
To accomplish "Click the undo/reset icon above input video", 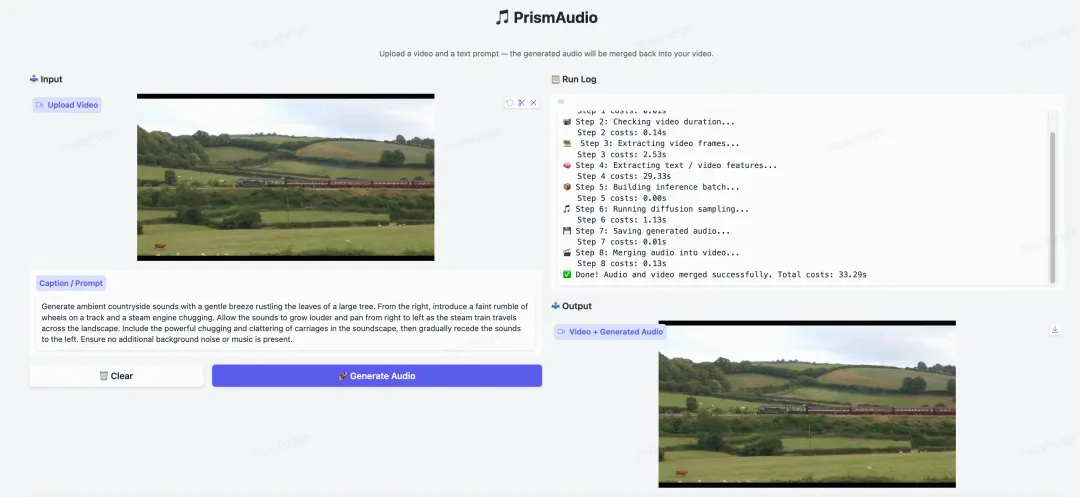I will pyautogui.click(x=510, y=103).
